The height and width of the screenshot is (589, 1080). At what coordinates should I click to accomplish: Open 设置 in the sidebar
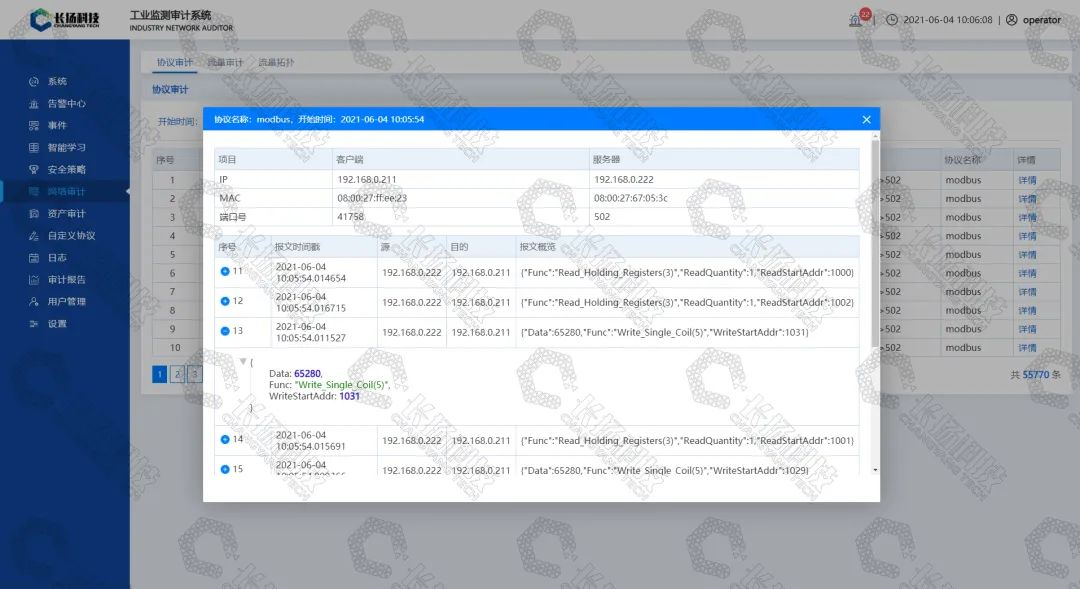pos(57,324)
